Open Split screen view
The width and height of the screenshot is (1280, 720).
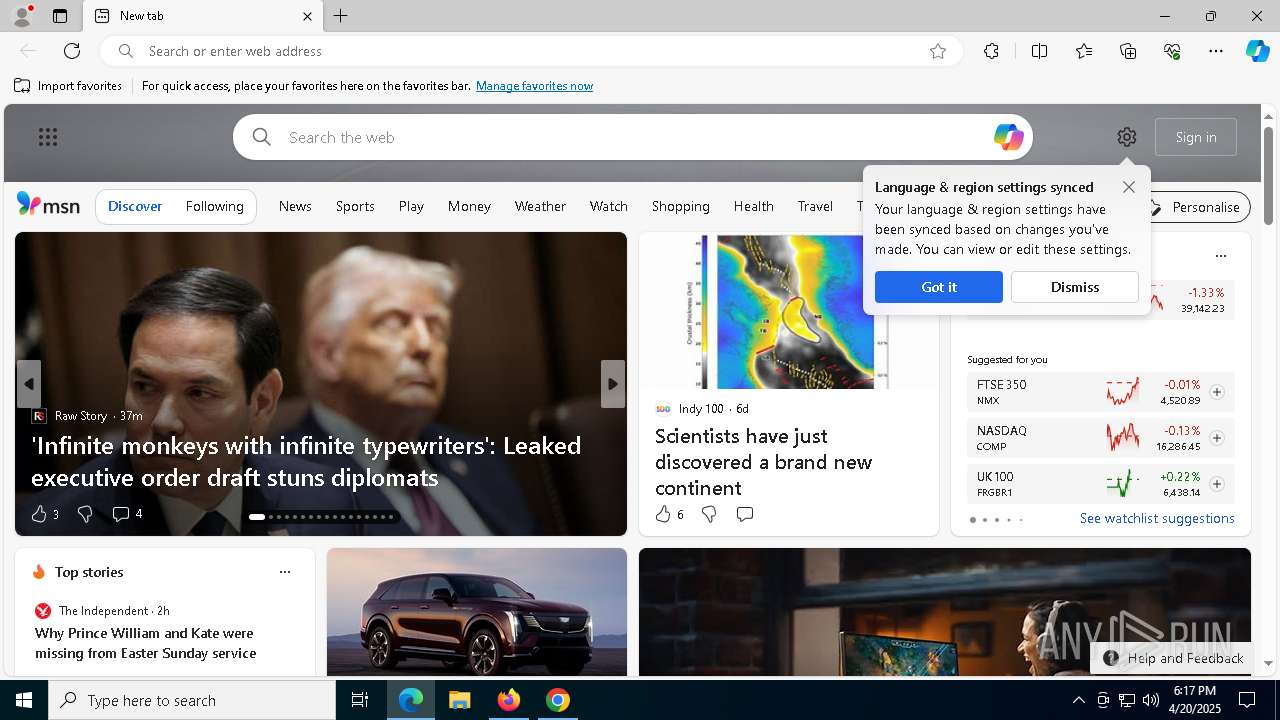coord(1039,51)
